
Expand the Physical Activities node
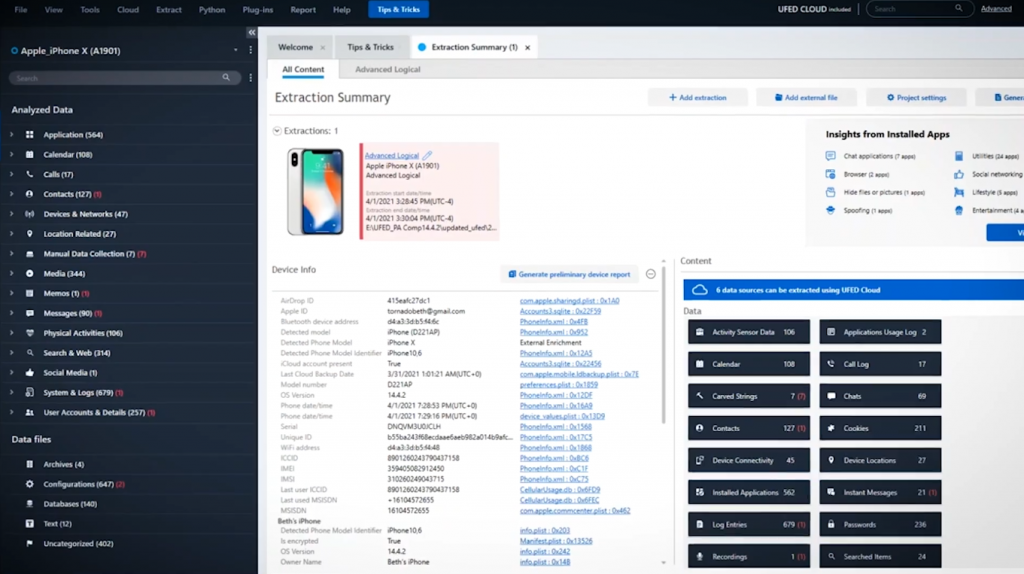coord(11,333)
